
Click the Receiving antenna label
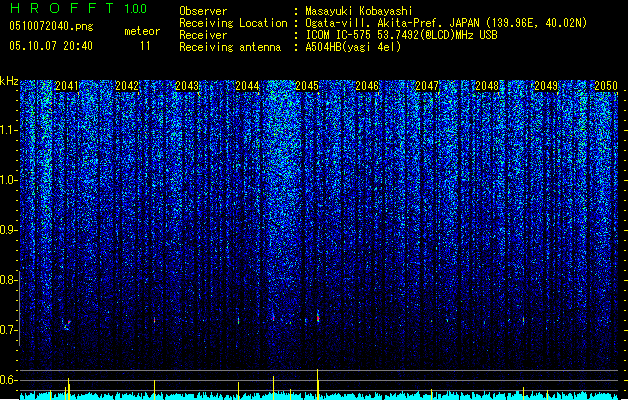tap(230, 47)
